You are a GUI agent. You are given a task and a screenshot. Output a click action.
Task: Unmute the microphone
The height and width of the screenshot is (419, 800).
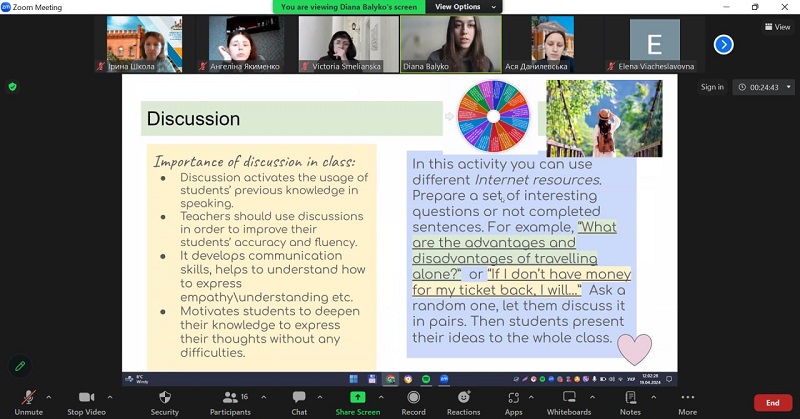(29, 403)
